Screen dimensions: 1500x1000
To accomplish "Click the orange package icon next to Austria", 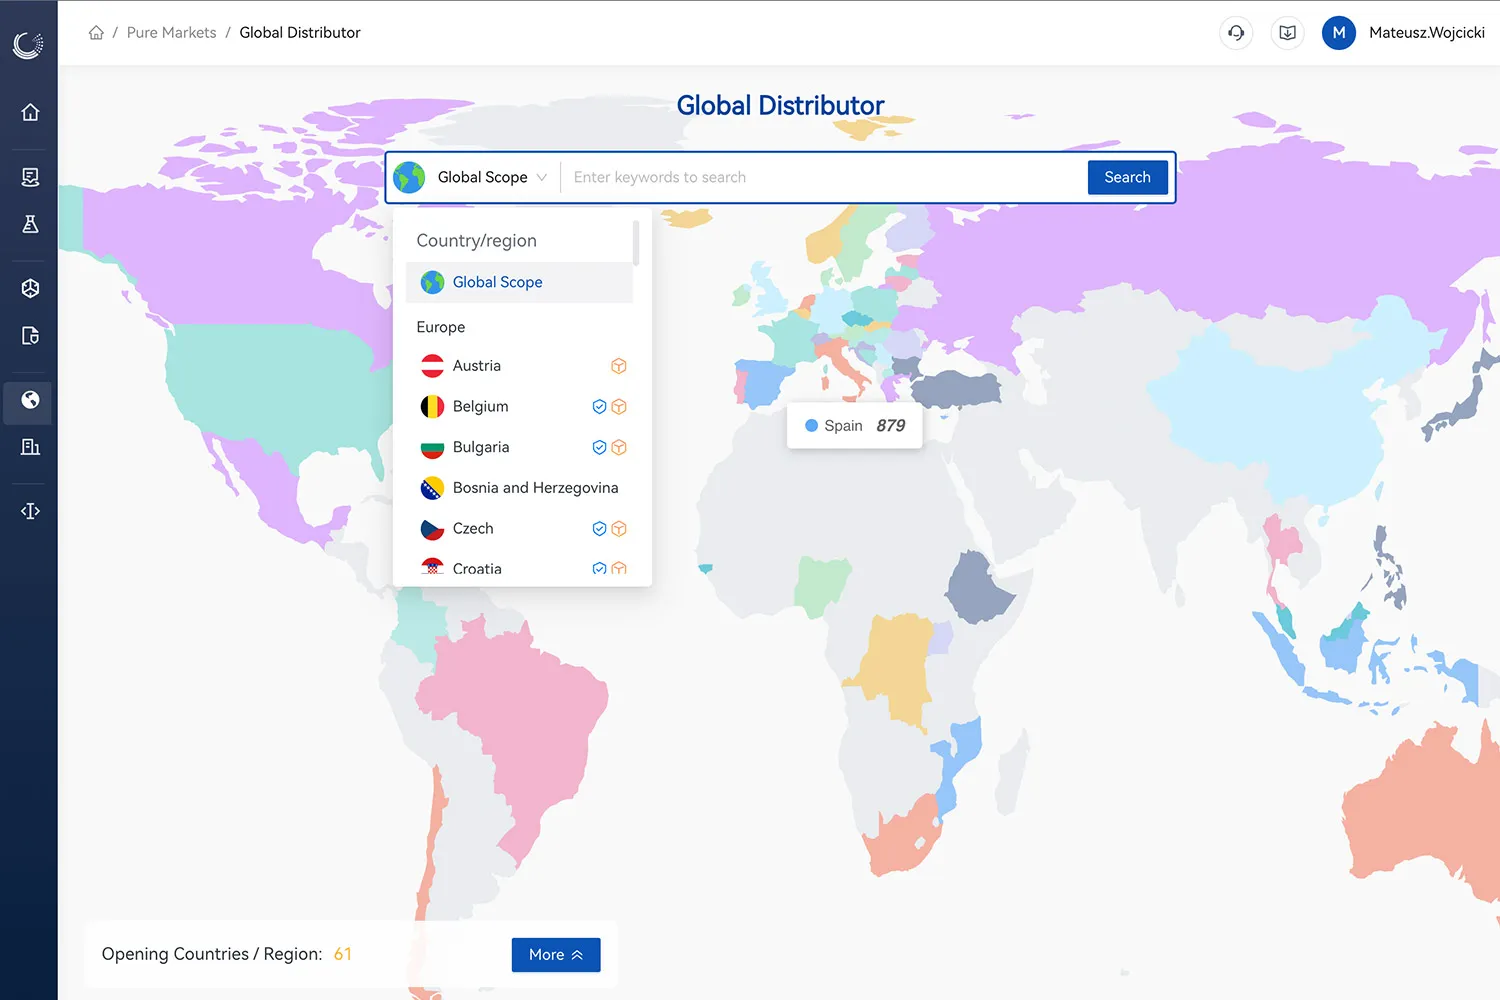I will click(619, 366).
